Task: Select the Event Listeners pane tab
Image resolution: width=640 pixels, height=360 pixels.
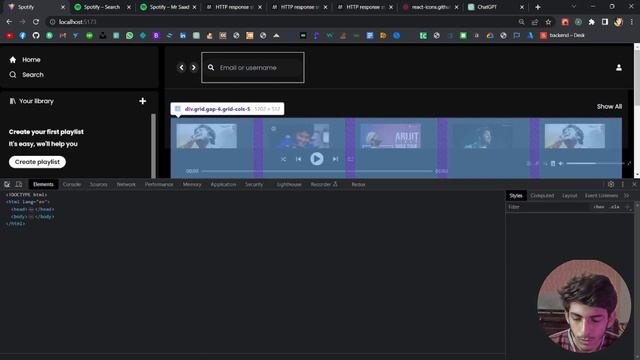Action: pos(601,196)
